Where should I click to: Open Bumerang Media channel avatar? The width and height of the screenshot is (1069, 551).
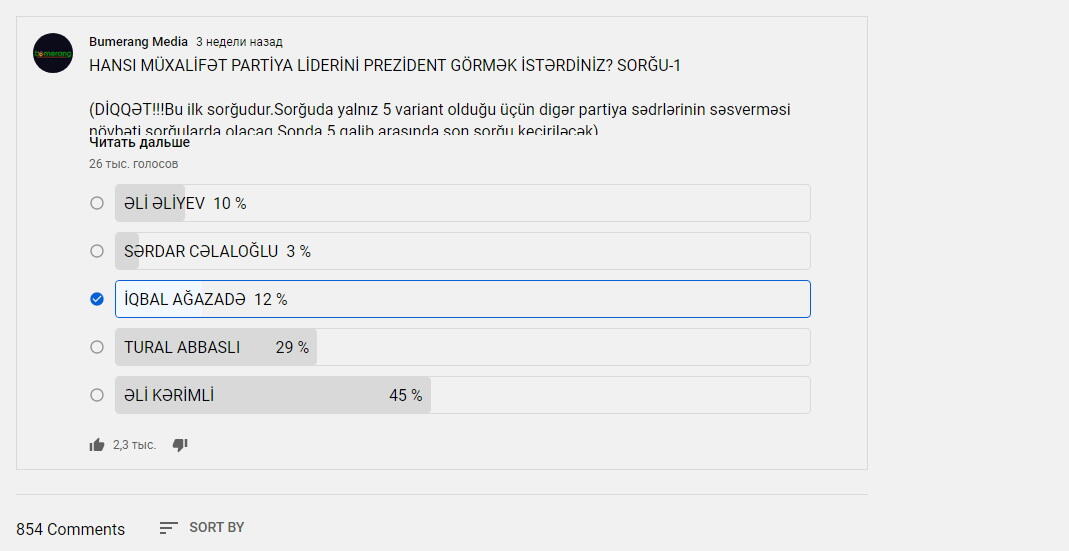[x=53, y=53]
